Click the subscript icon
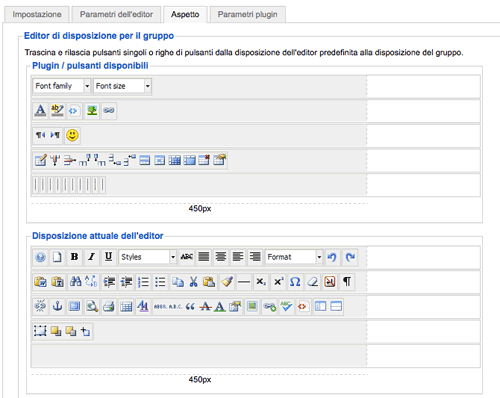500x398 pixels. pyautogui.click(x=261, y=282)
